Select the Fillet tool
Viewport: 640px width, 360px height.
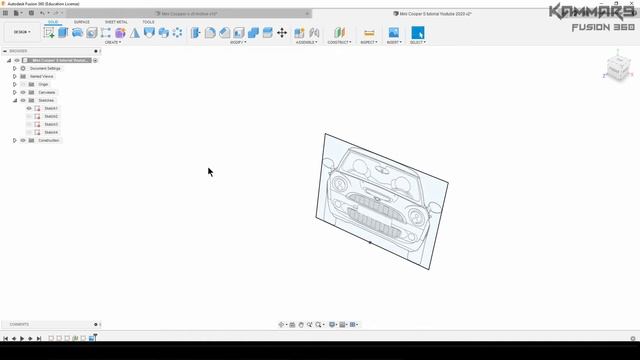pyautogui.click(x=210, y=33)
